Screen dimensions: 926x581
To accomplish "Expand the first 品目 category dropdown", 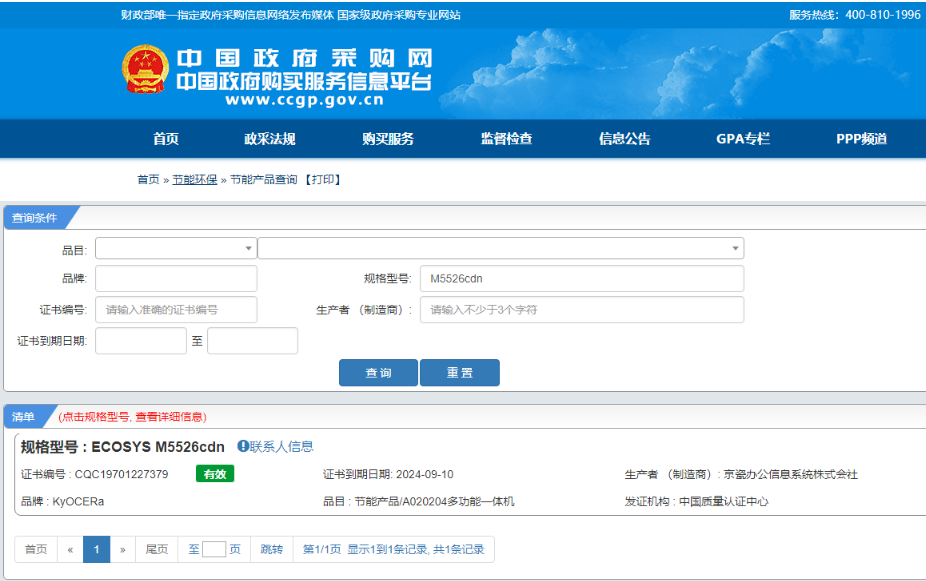I will pos(176,248).
